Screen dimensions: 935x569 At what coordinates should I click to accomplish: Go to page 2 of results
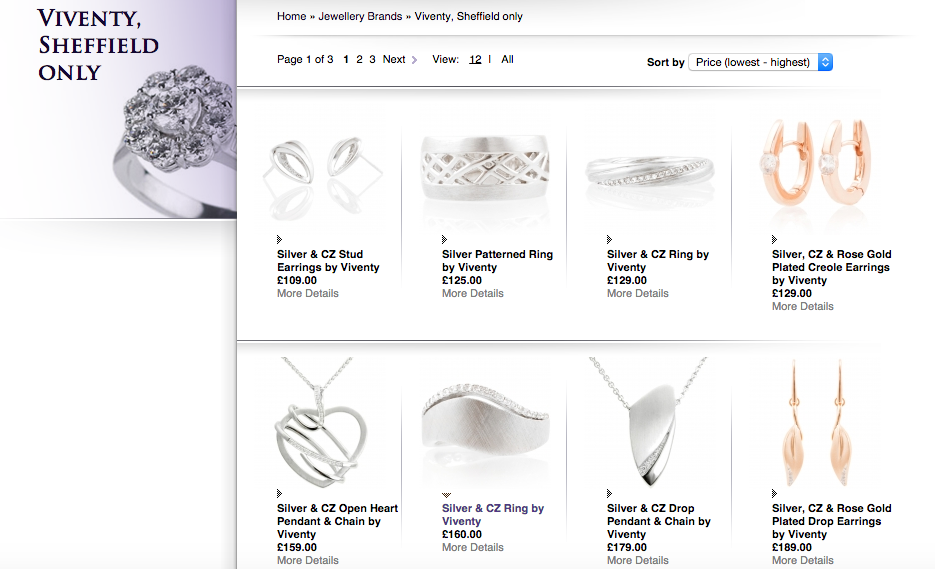359,59
